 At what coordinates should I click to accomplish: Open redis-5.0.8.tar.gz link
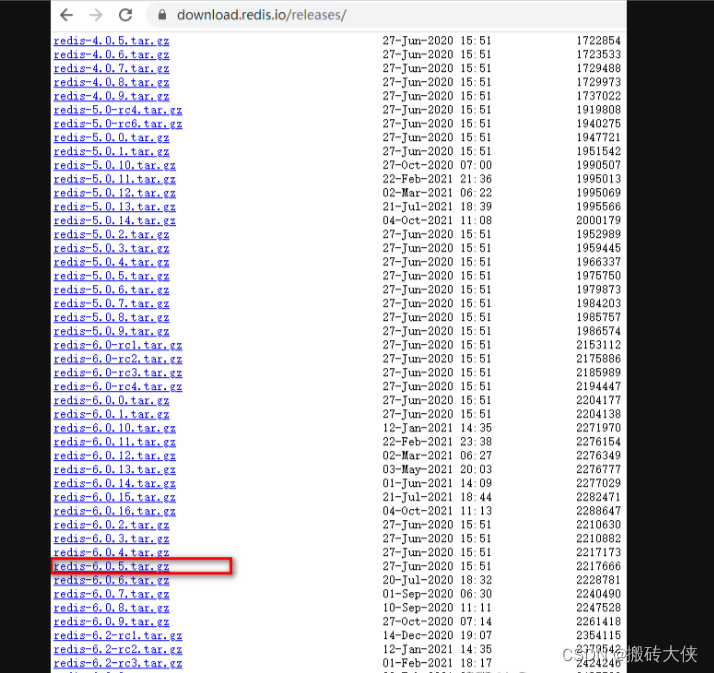112,317
